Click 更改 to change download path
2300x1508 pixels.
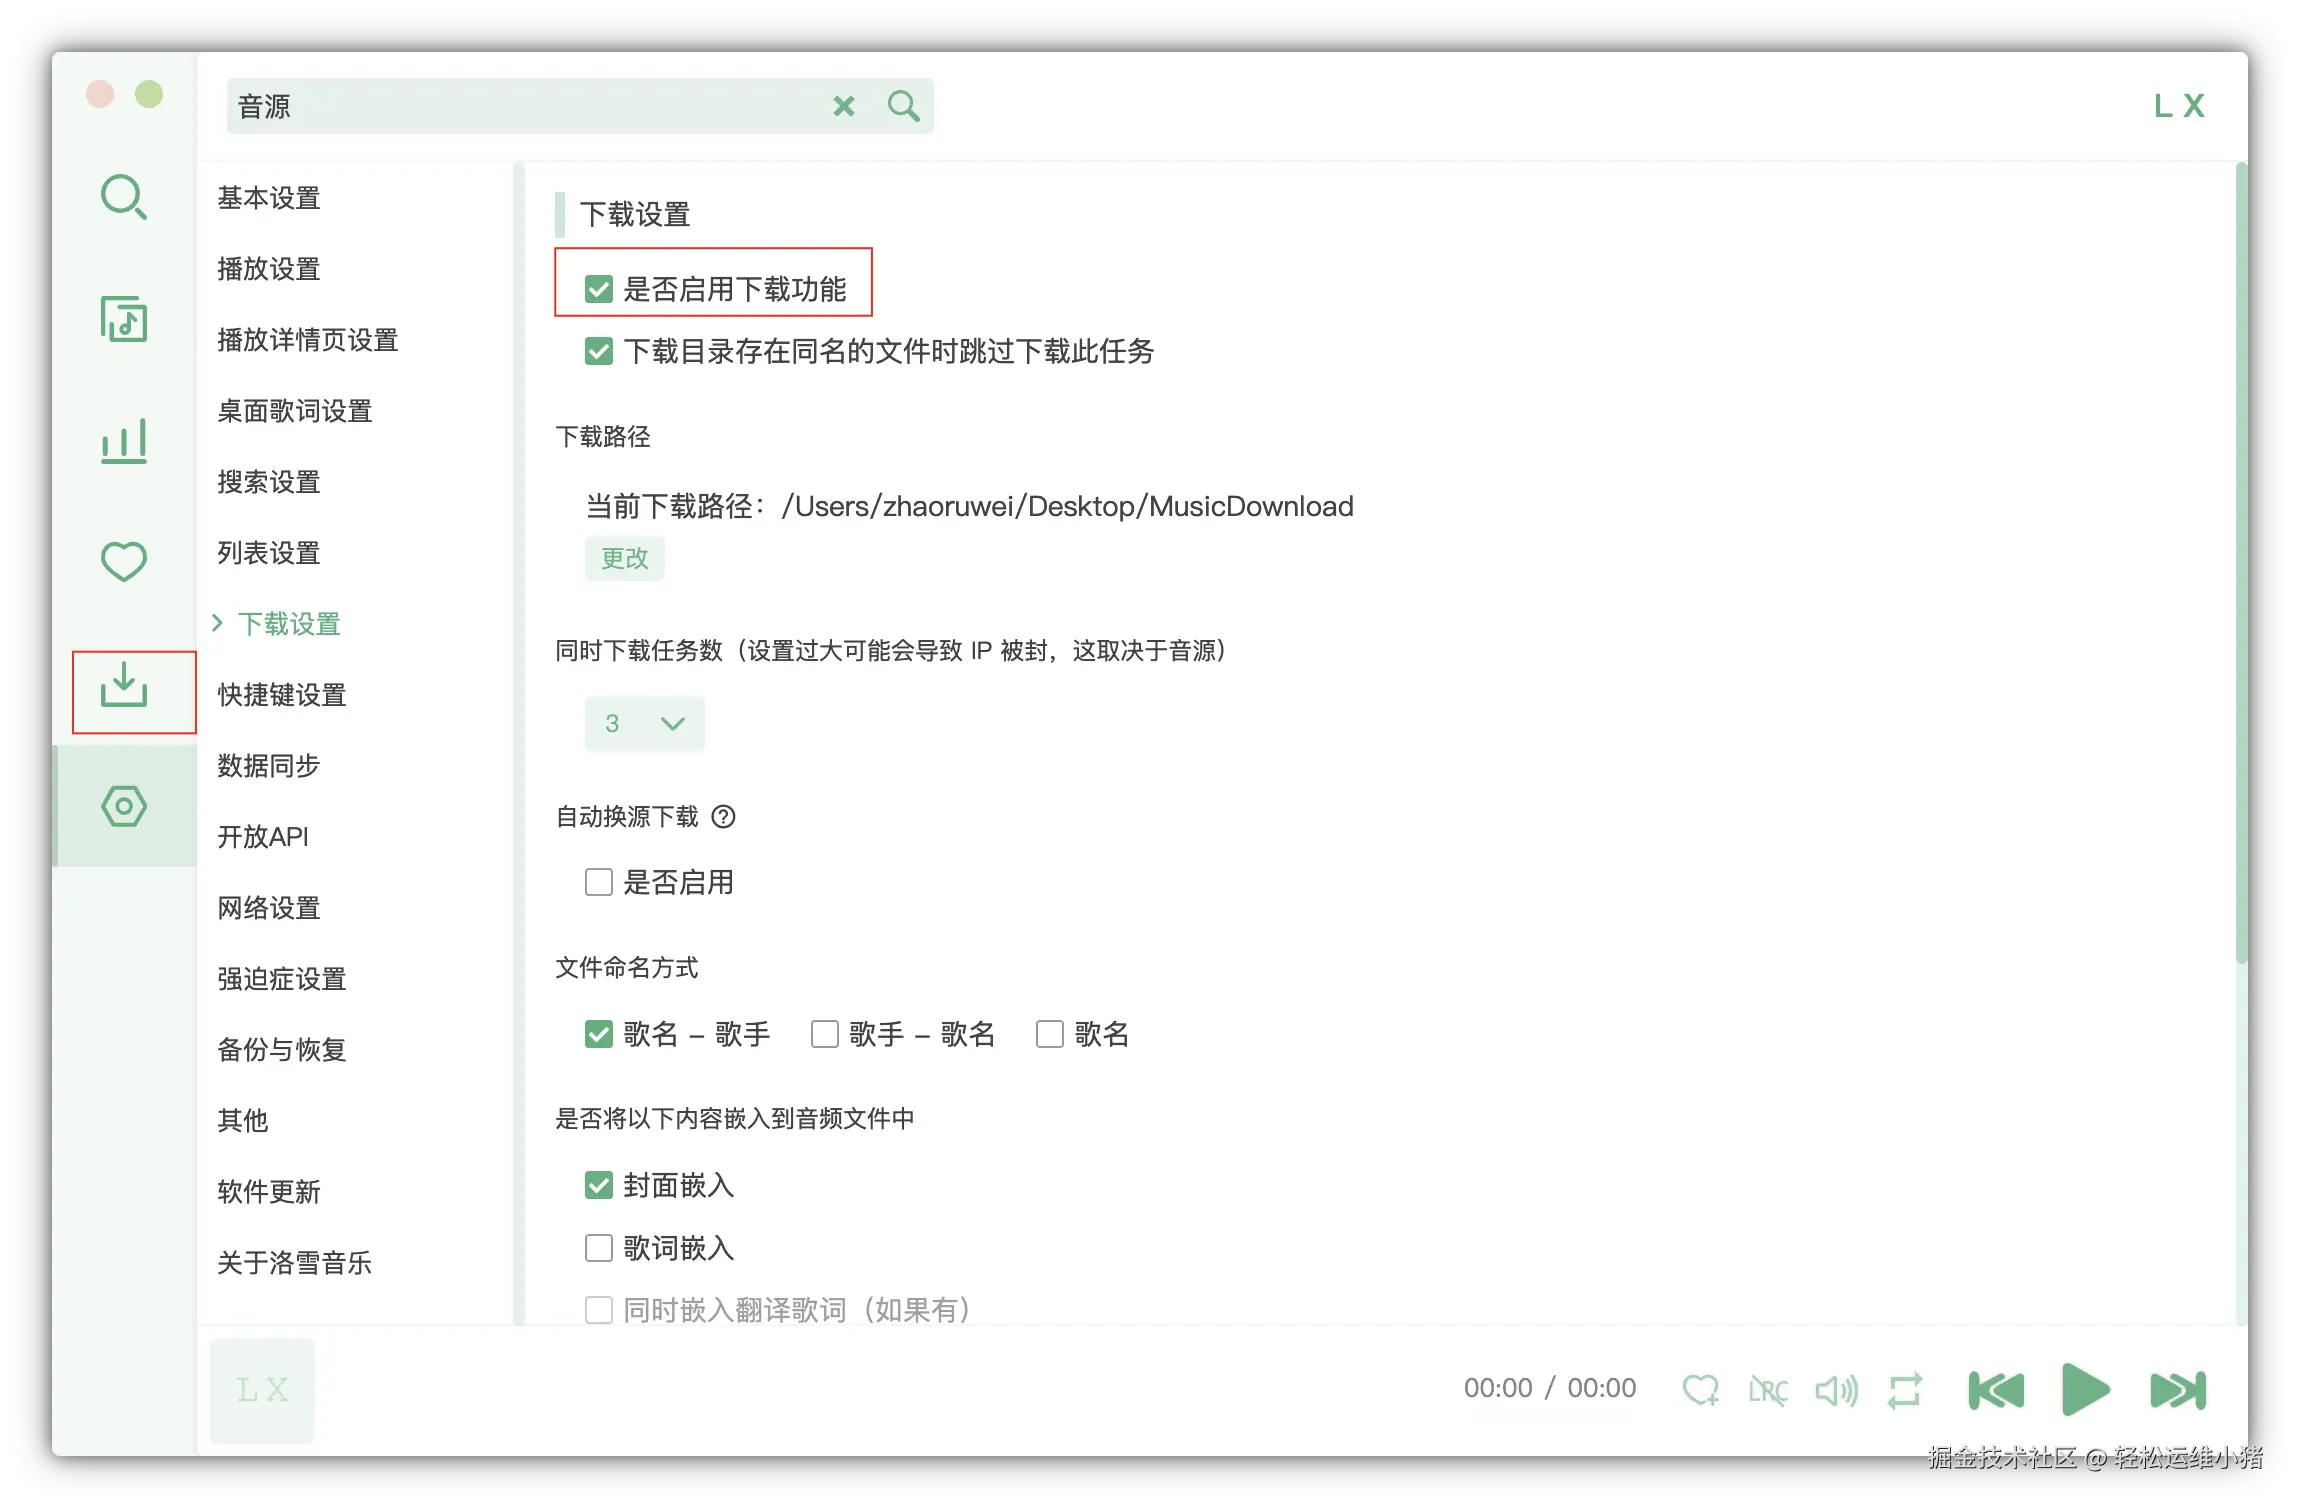point(625,558)
